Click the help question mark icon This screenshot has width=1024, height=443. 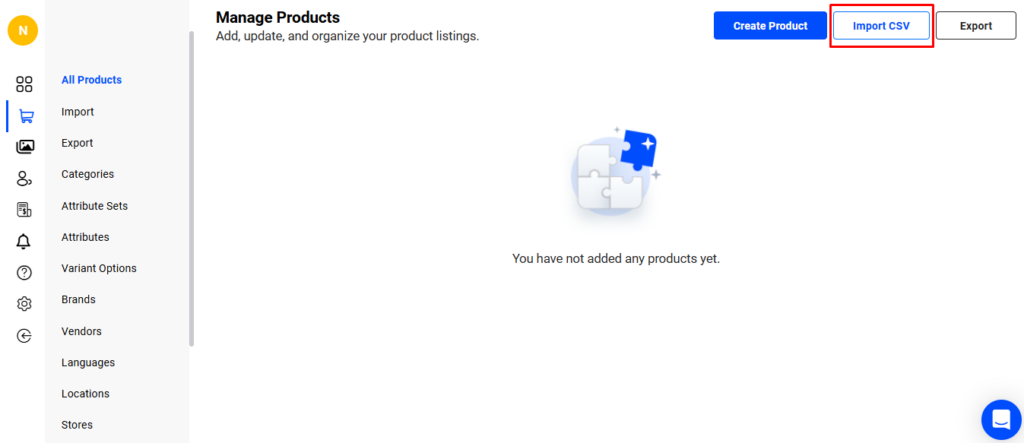point(24,273)
